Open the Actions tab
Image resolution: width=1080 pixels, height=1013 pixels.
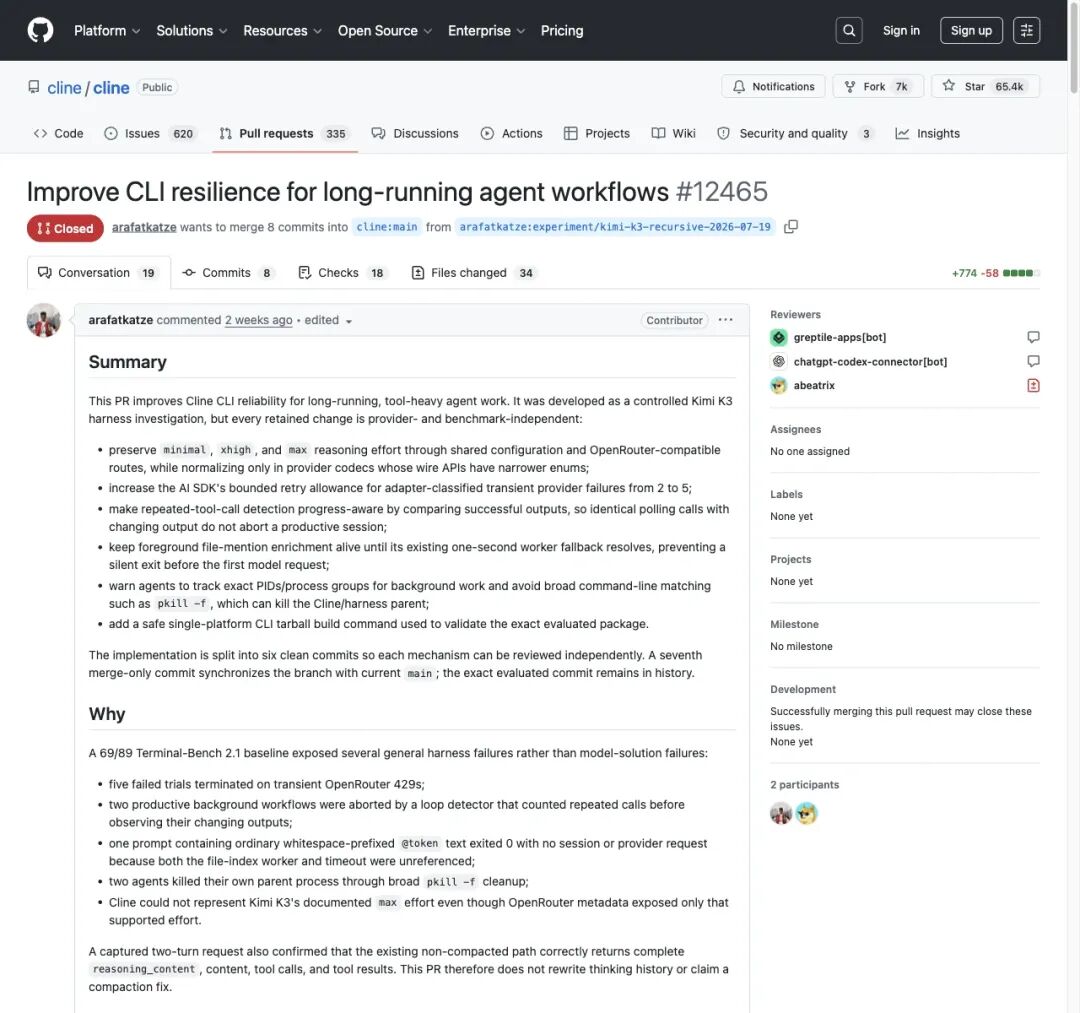(511, 133)
